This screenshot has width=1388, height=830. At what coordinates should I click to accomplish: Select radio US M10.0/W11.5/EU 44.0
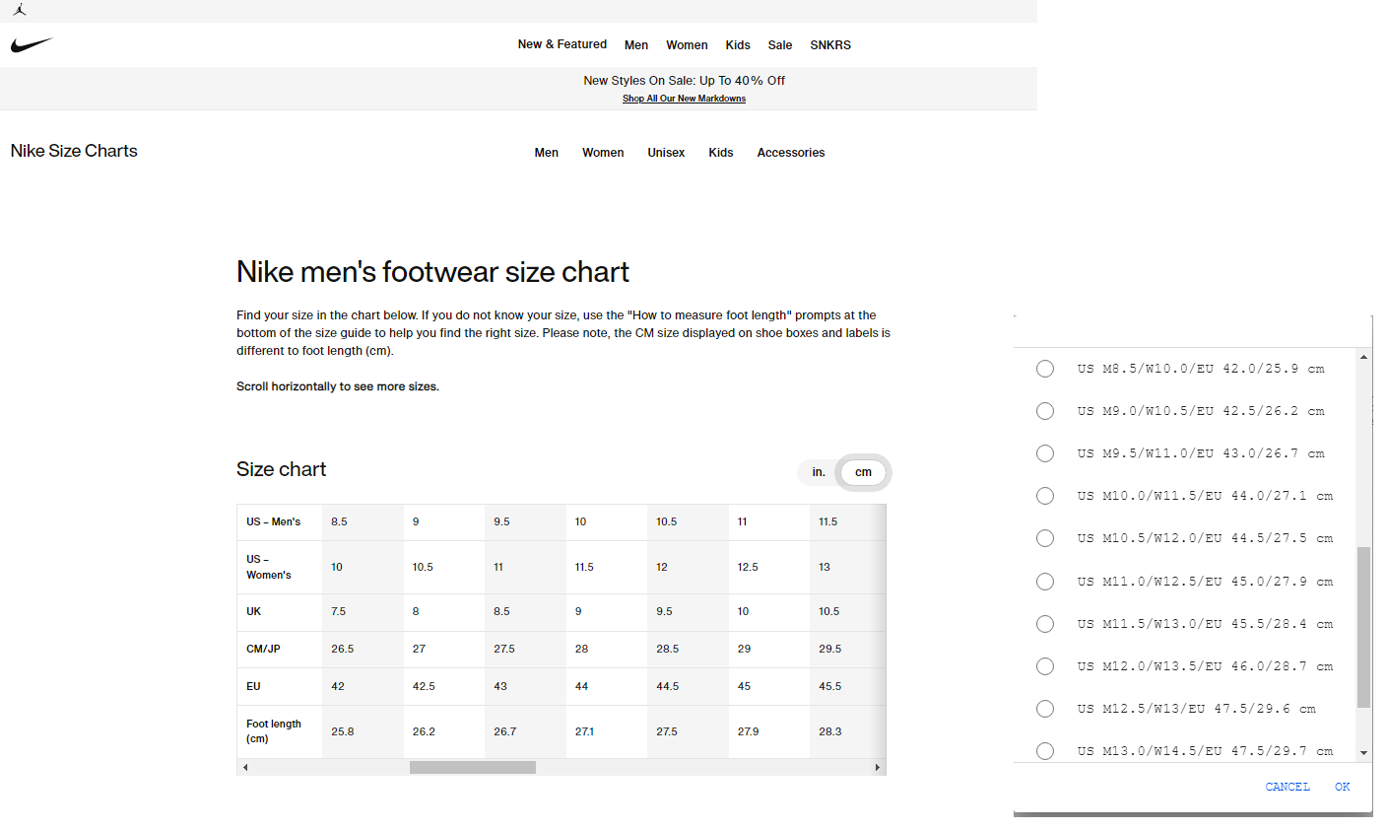pyautogui.click(x=1045, y=496)
